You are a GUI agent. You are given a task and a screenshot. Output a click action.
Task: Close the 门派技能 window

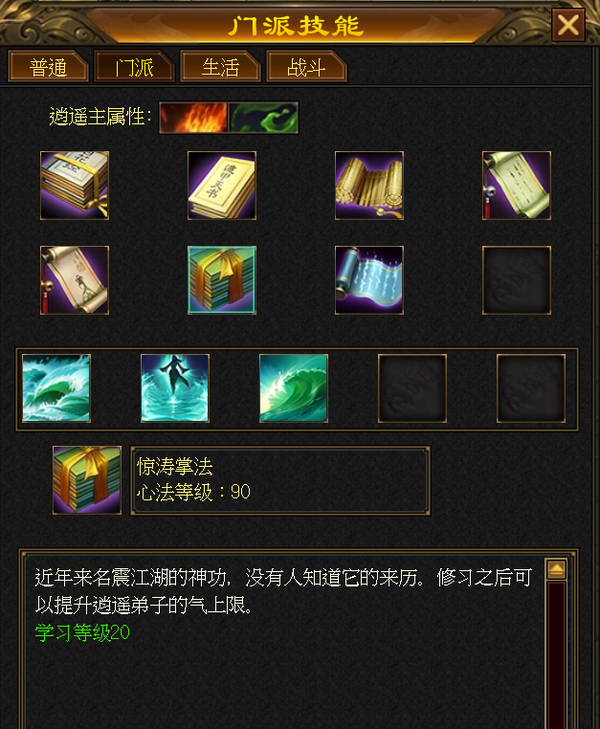tap(568, 25)
